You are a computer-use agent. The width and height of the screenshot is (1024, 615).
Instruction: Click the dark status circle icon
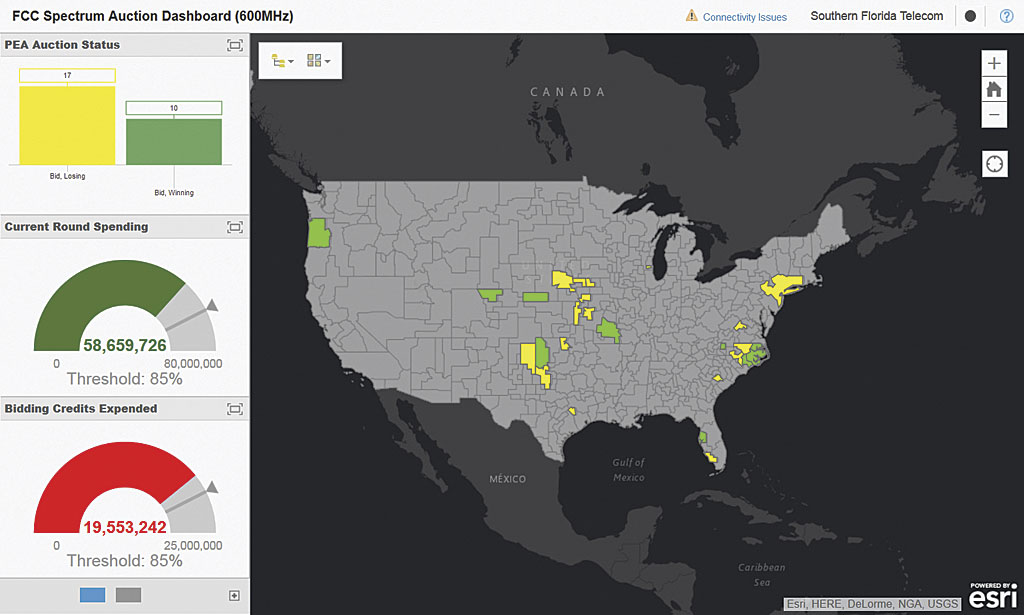[970, 16]
